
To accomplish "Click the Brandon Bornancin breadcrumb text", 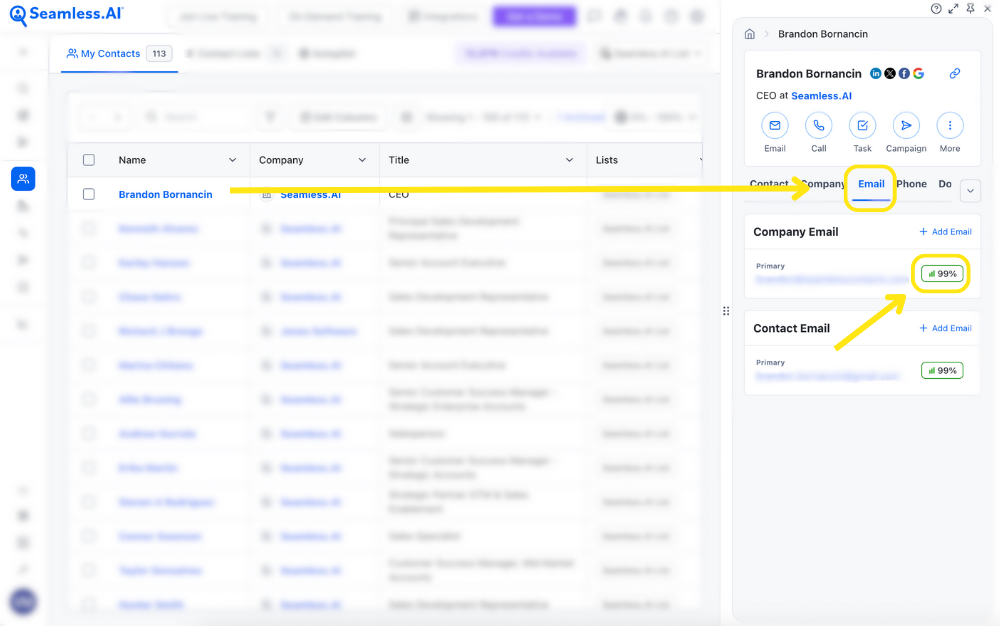I will [x=823, y=34].
